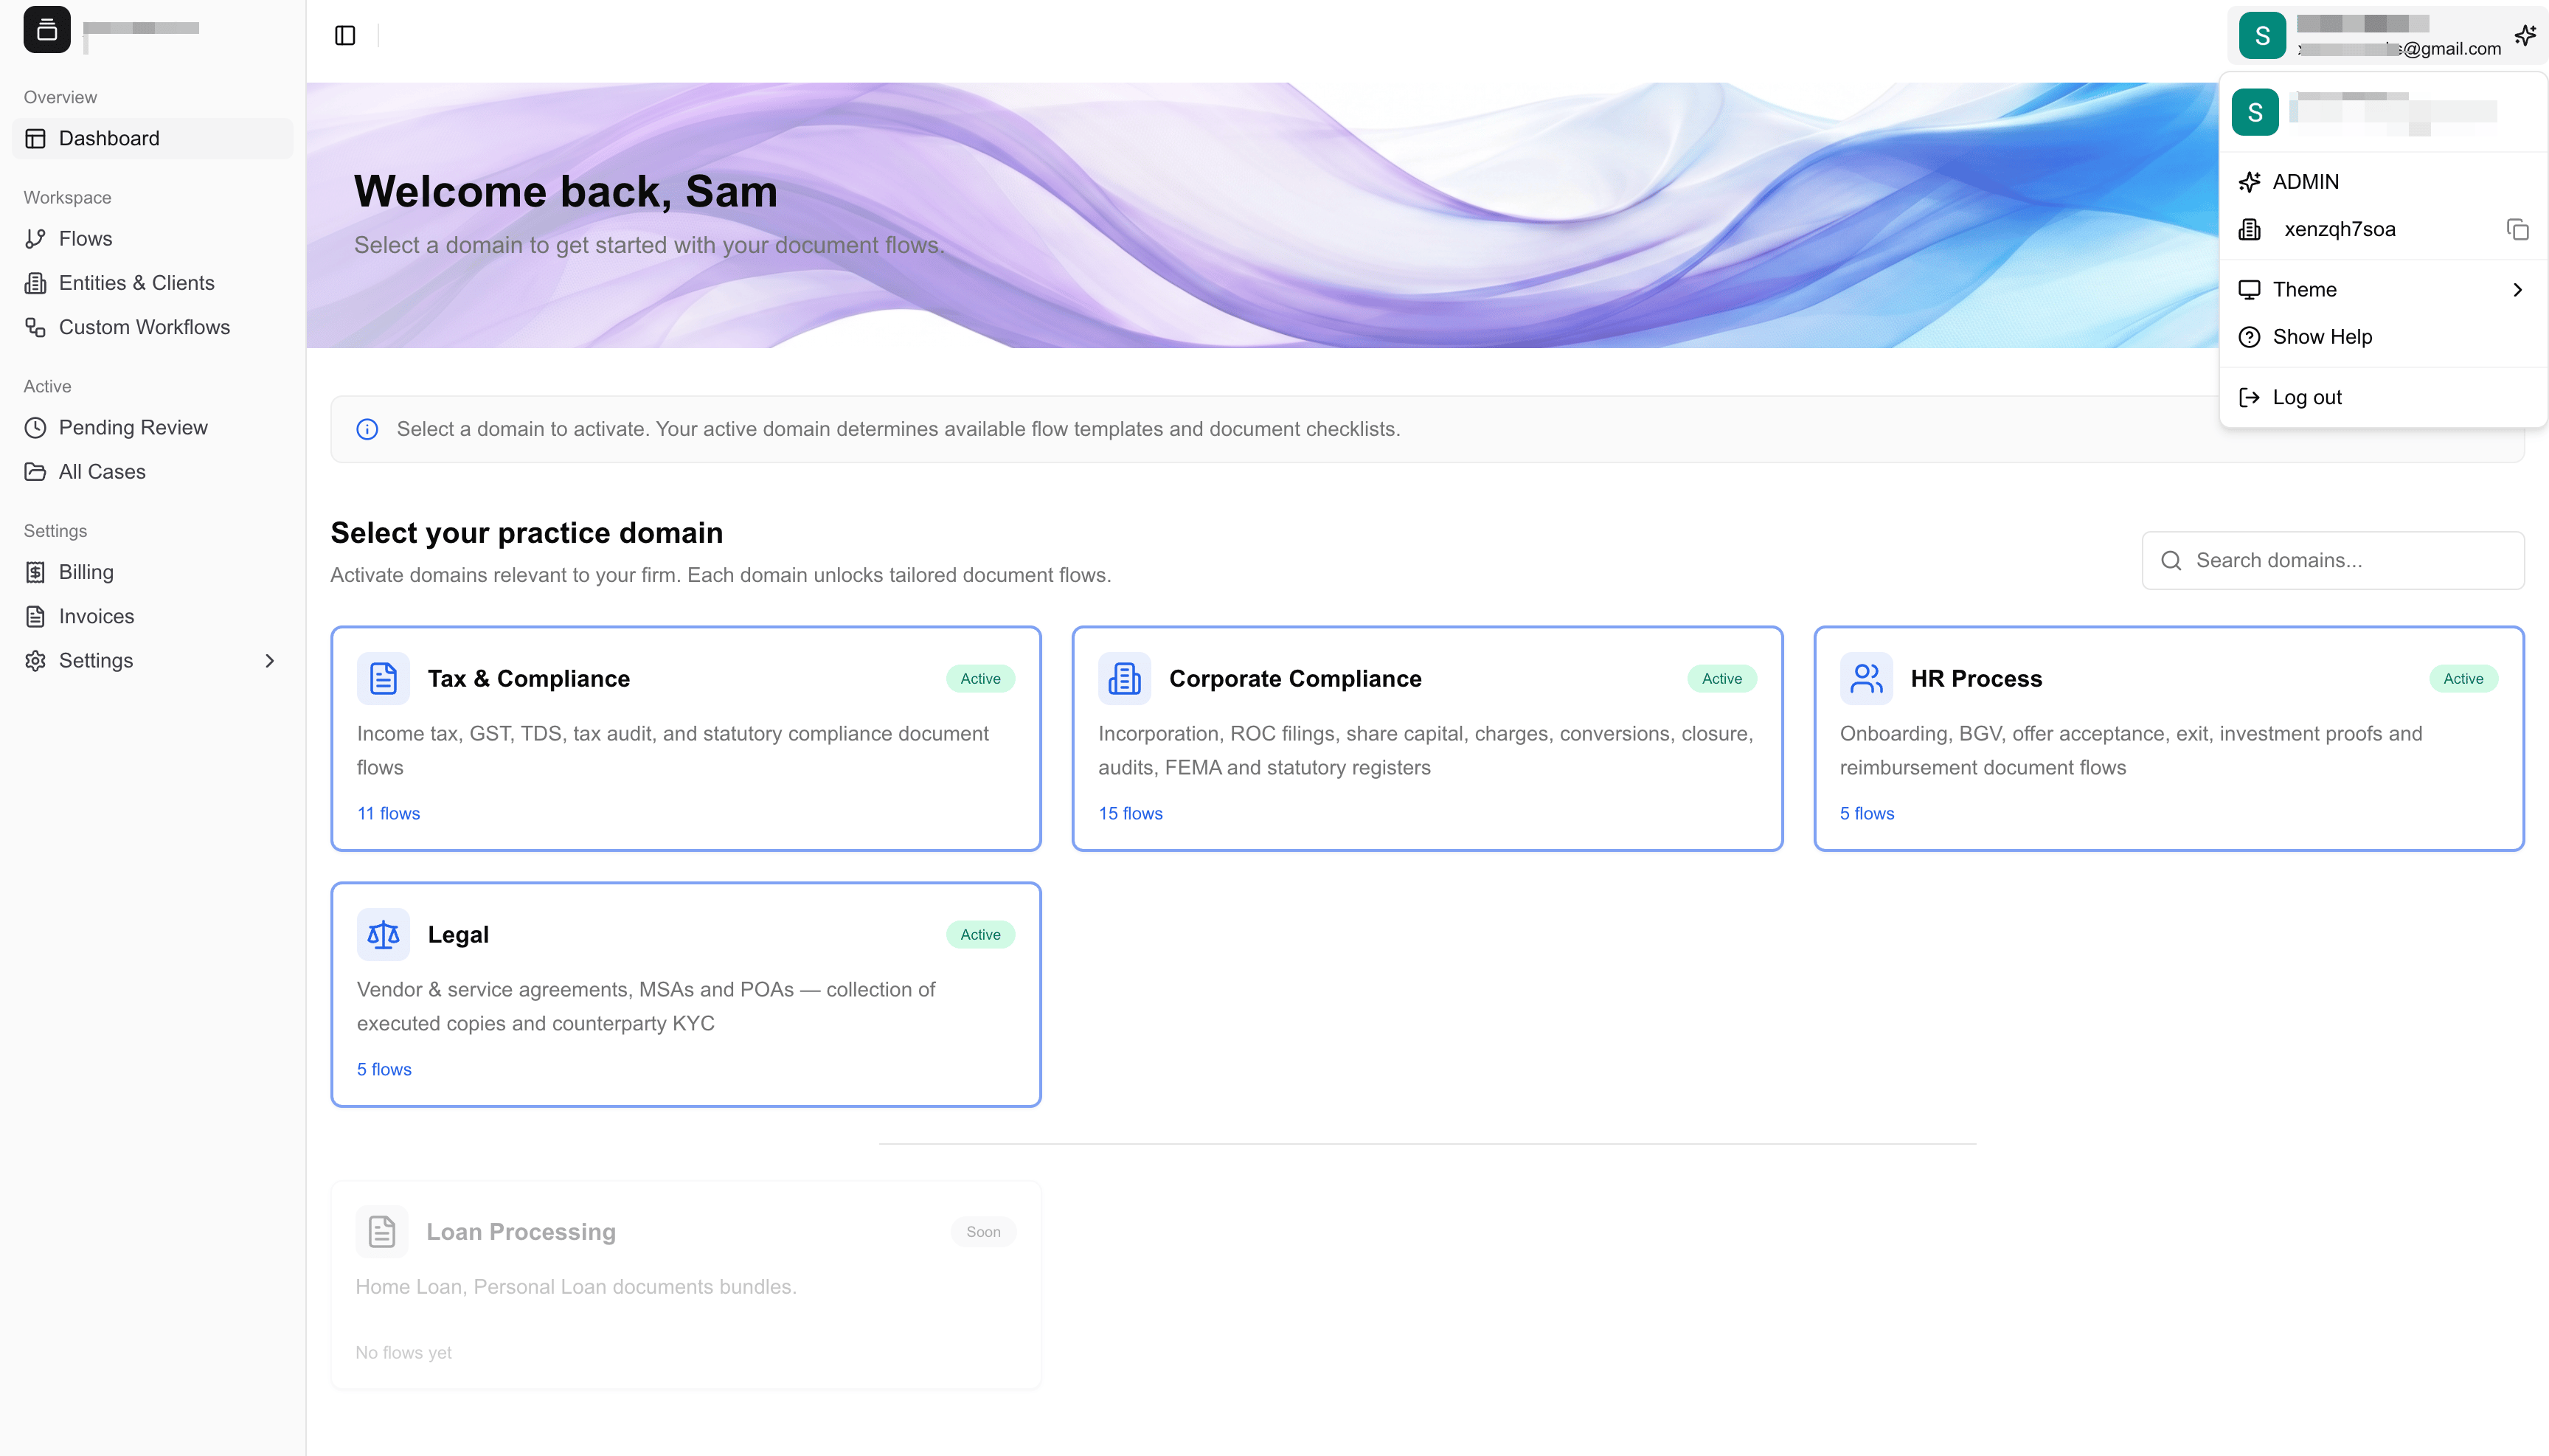
Task: Open Legal 5 flows link
Action: pos(384,1070)
